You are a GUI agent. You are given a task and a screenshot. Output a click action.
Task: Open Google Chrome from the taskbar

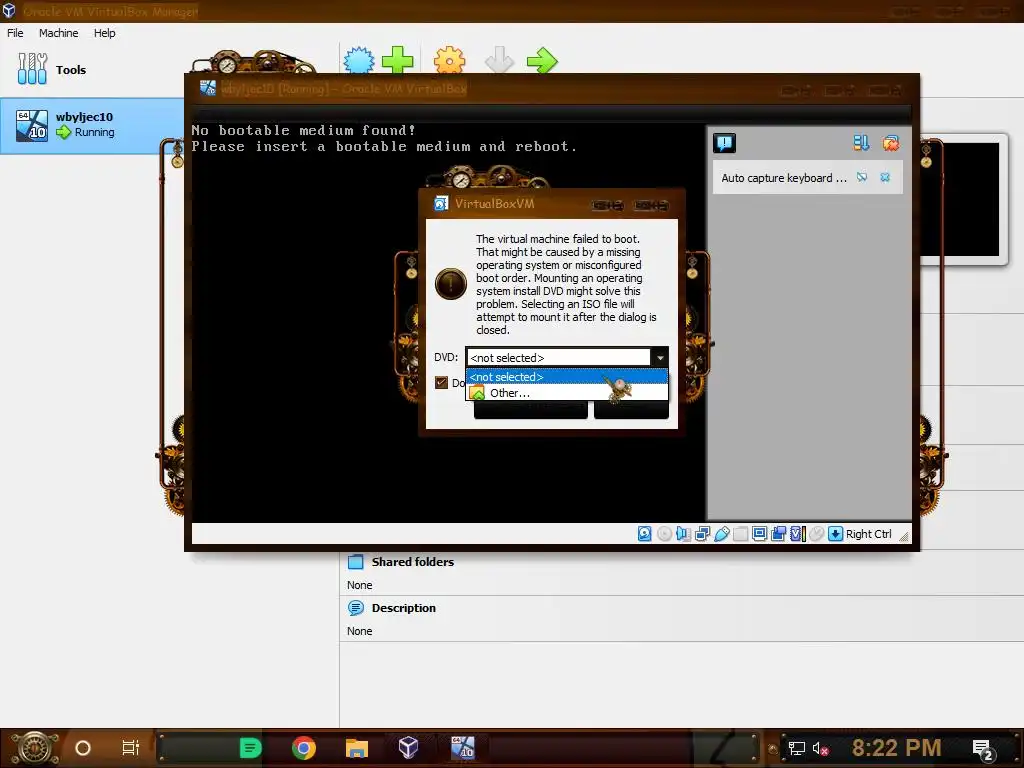pyautogui.click(x=304, y=748)
